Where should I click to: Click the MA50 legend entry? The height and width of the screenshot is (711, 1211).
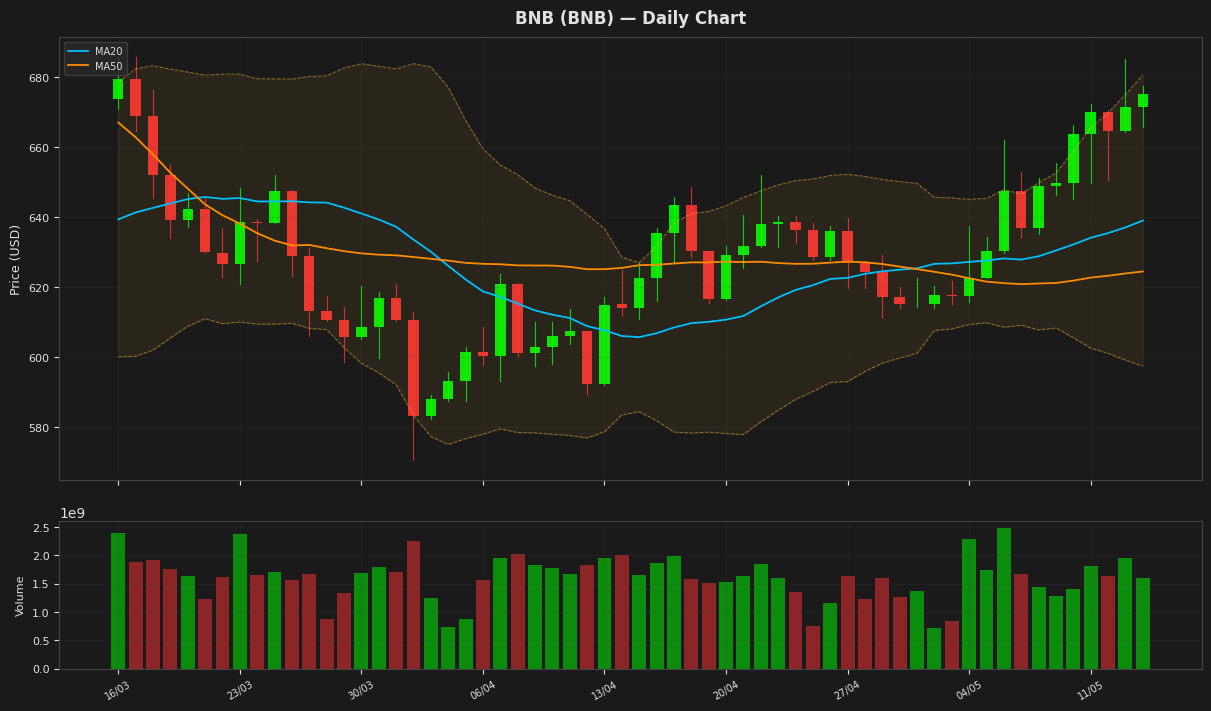(x=94, y=67)
